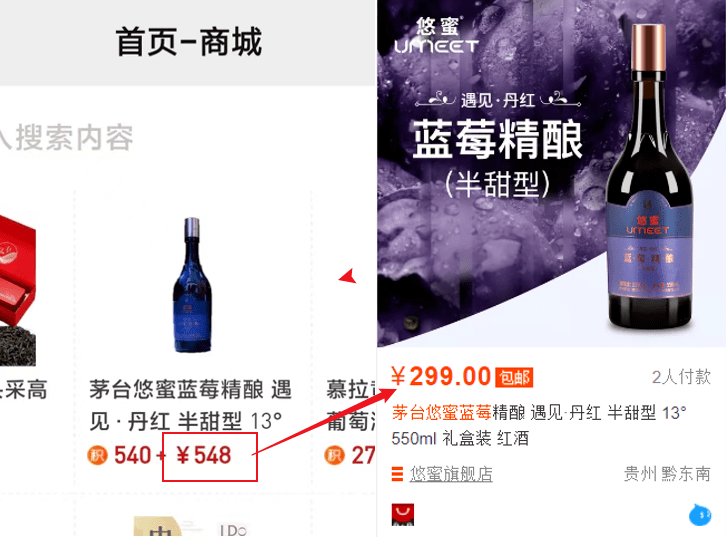Select the 首页-商城 header title
This screenshot has width=726, height=537.
(x=189, y=42)
